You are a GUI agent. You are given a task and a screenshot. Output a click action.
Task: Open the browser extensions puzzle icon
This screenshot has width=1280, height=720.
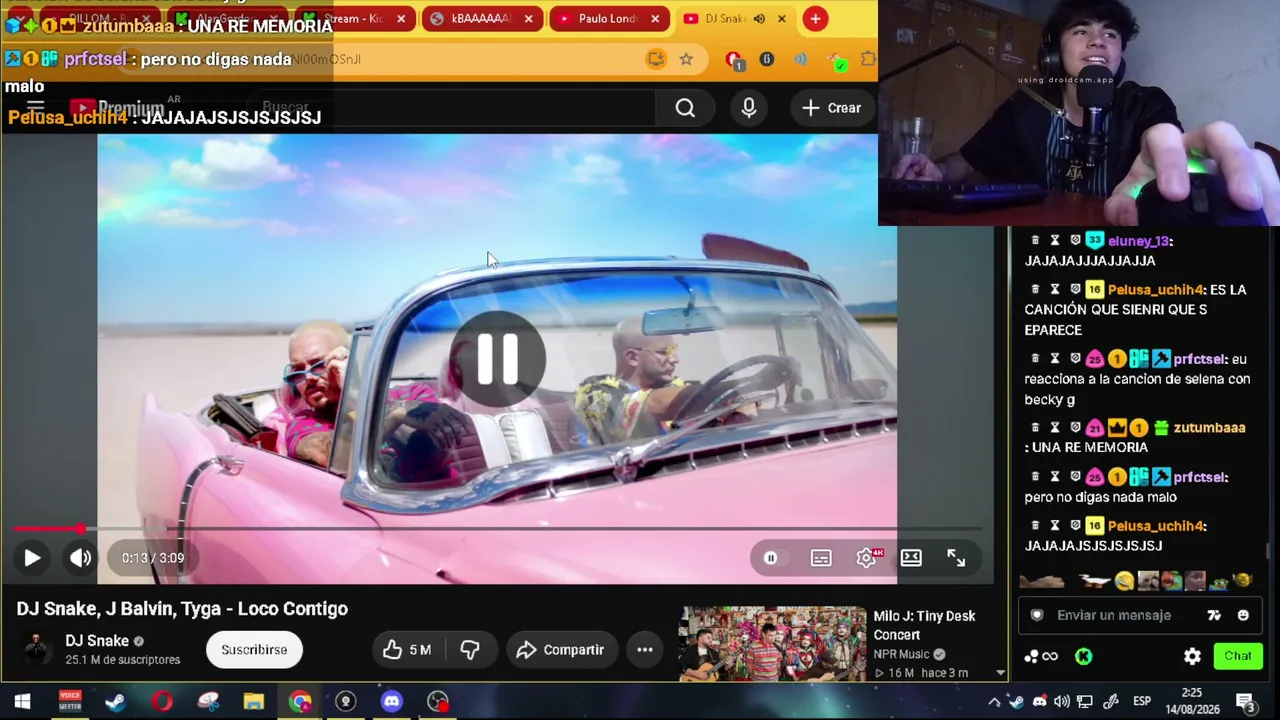click(867, 59)
